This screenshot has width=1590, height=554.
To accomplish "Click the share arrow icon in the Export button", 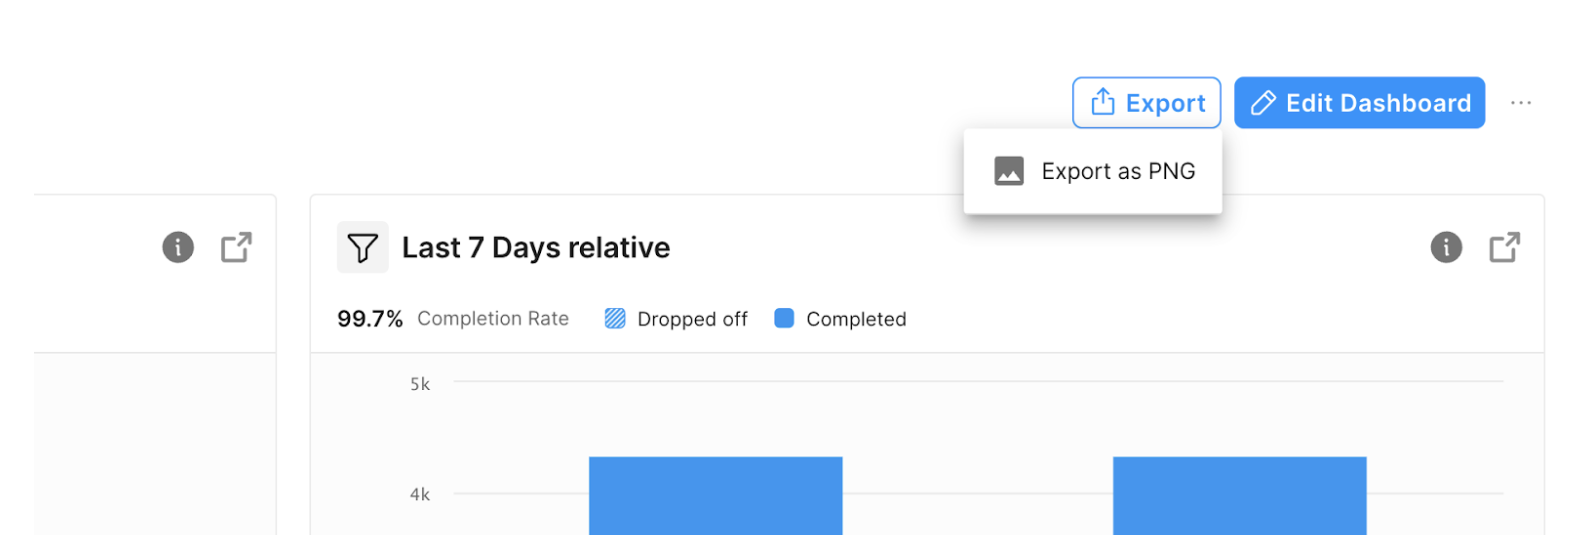I will tap(1103, 102).
